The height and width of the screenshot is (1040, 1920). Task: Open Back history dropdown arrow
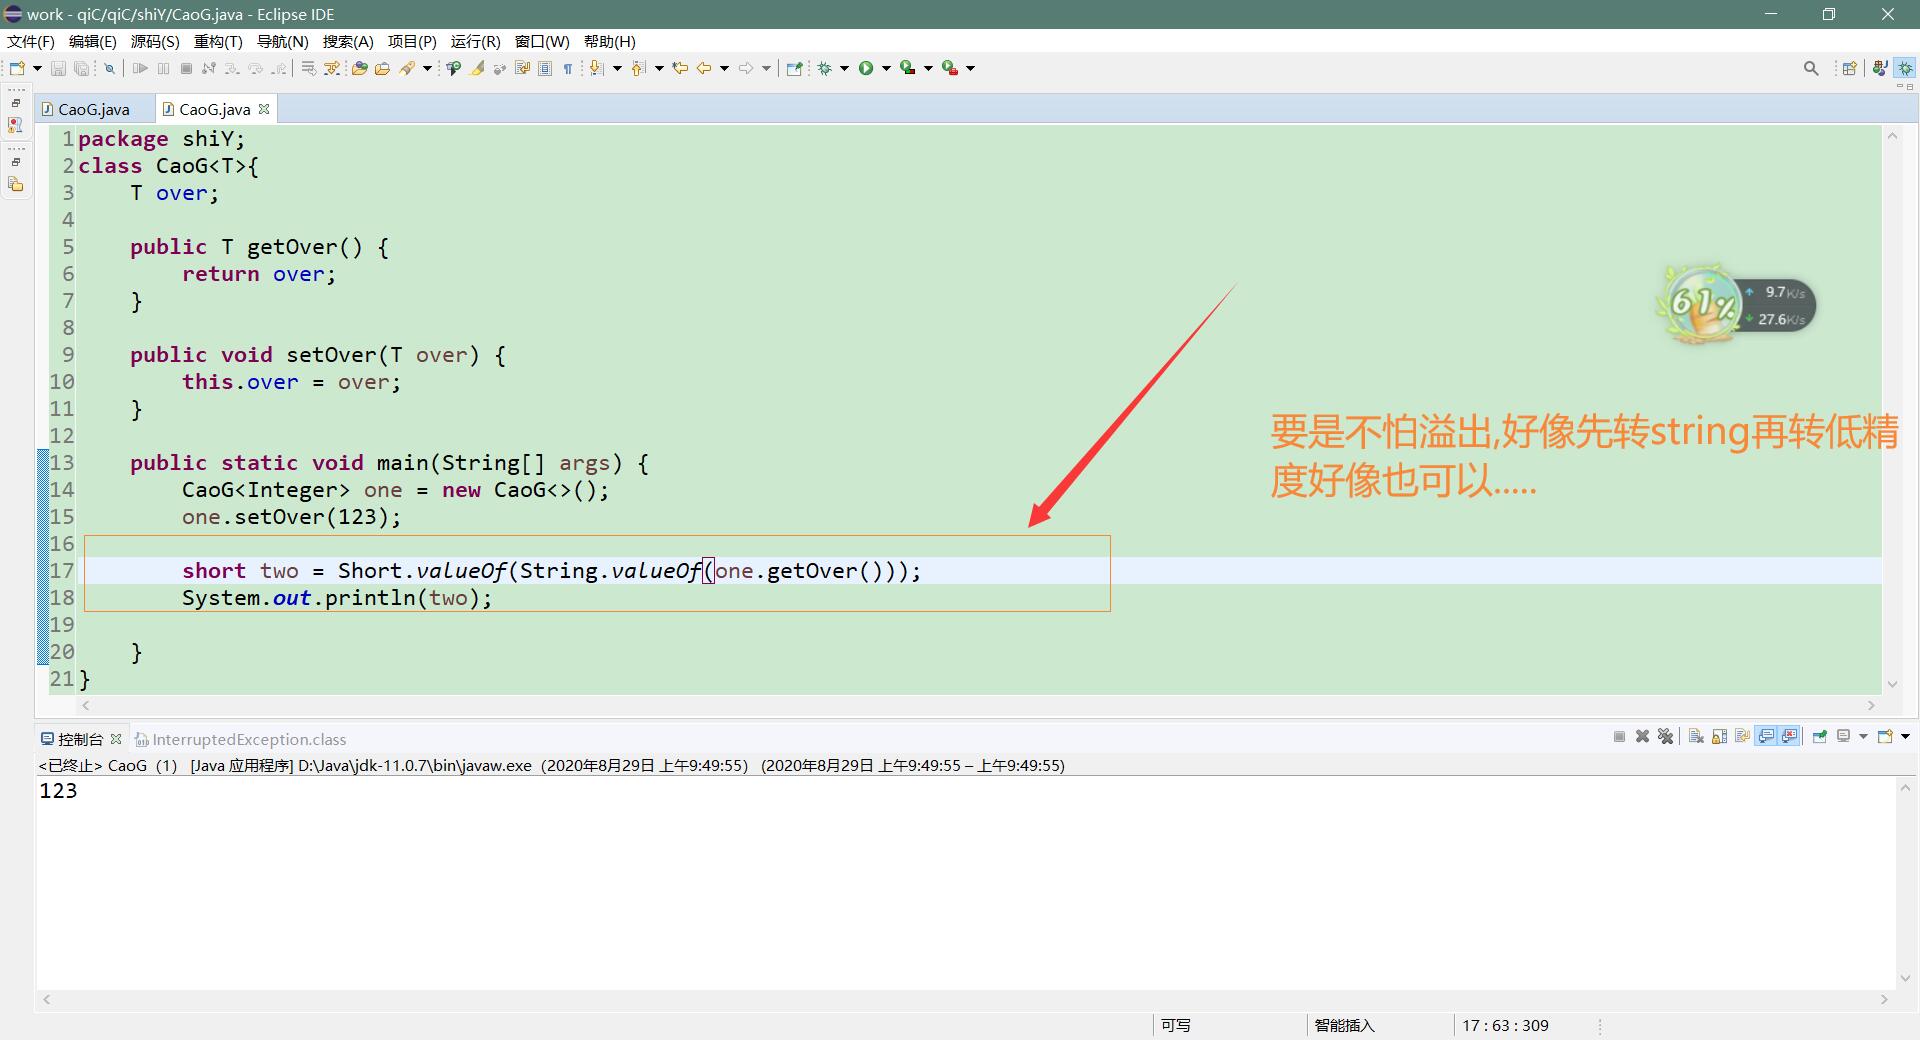tap(724, 68)
